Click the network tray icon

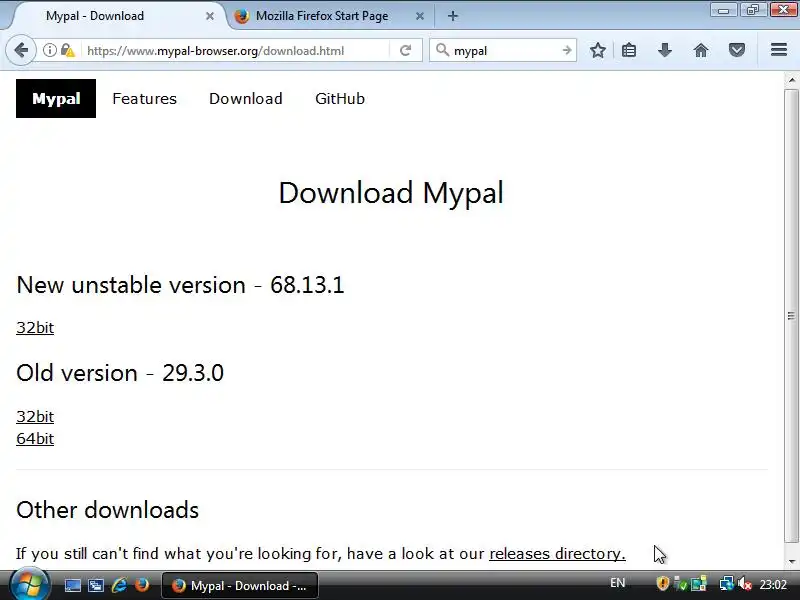726,583
